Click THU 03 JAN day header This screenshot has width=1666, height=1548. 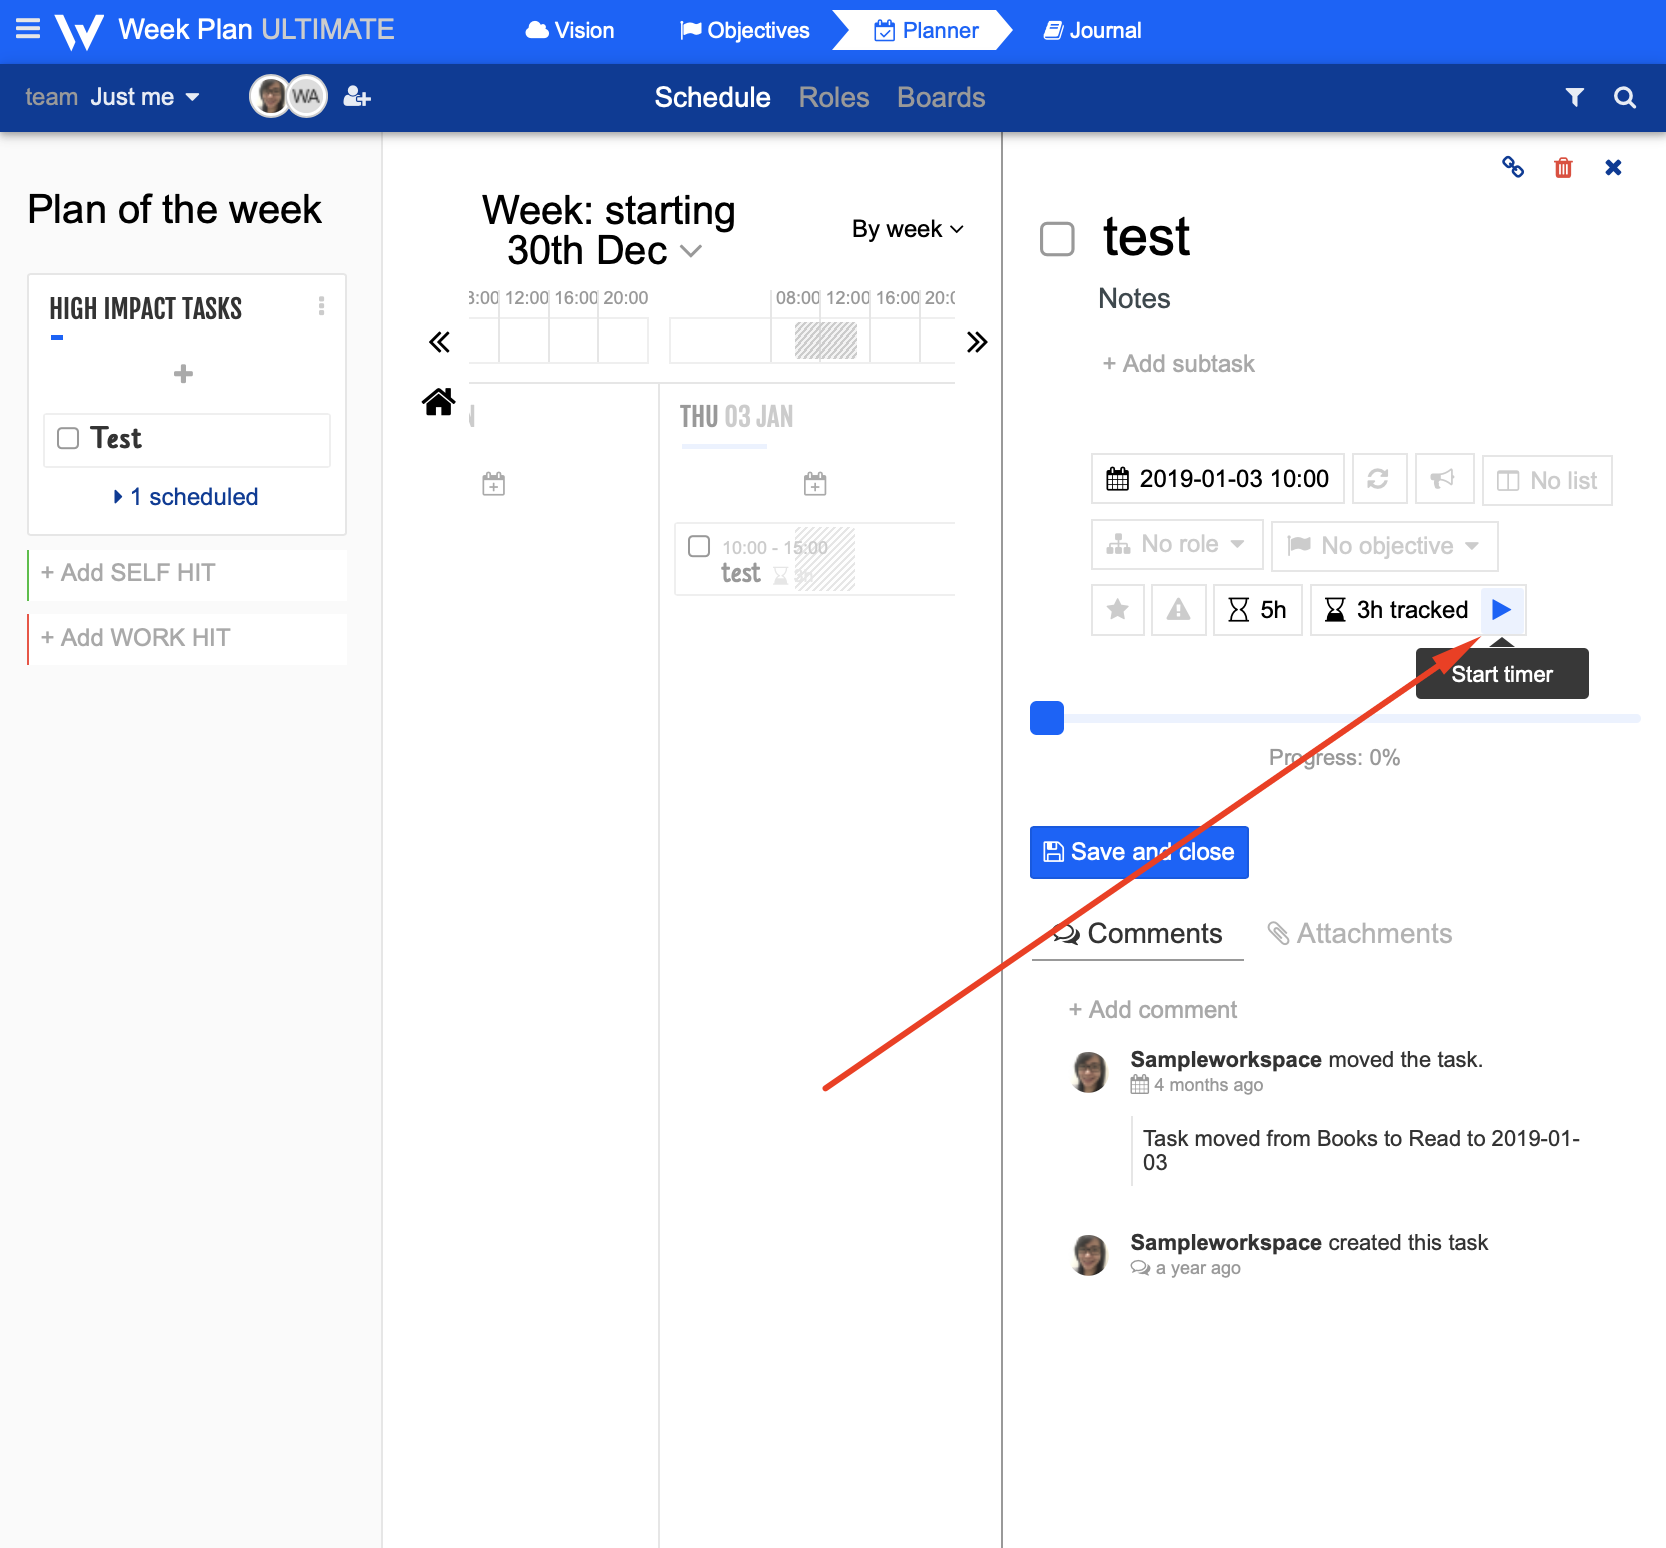pyautogui.click(x=736, y=416)
